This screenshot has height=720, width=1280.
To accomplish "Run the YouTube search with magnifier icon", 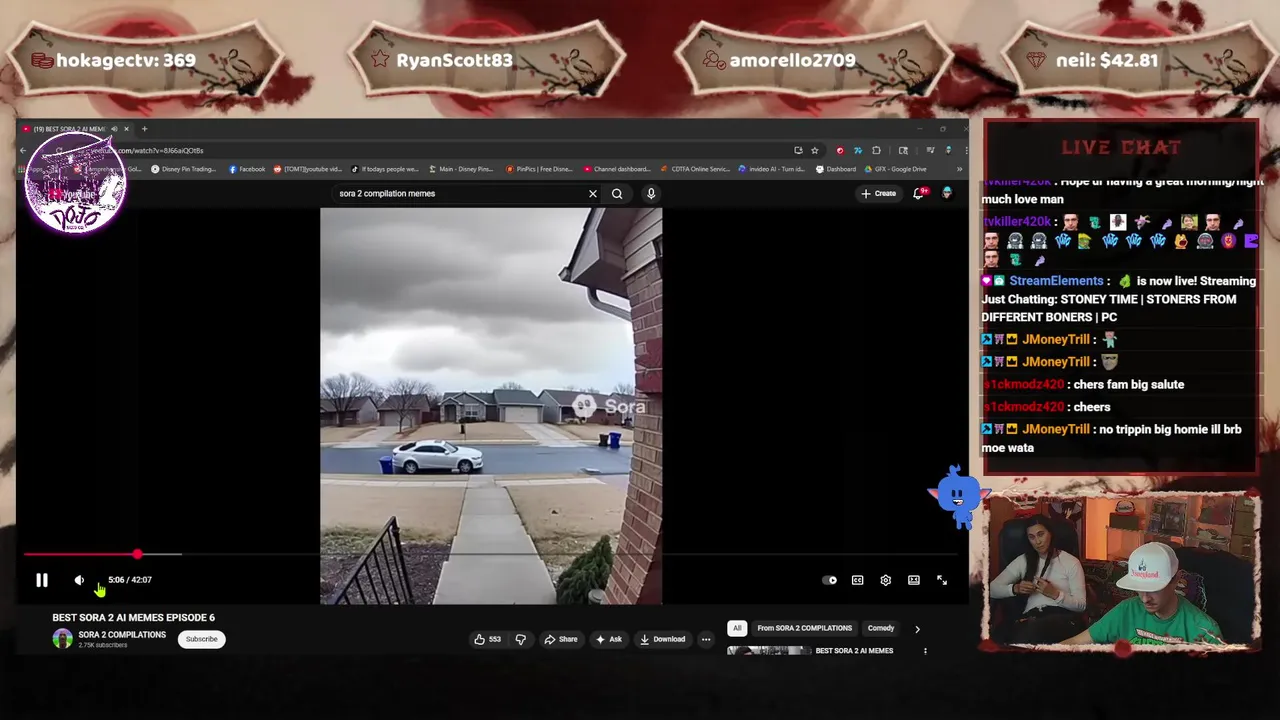I will coord(617,194).
